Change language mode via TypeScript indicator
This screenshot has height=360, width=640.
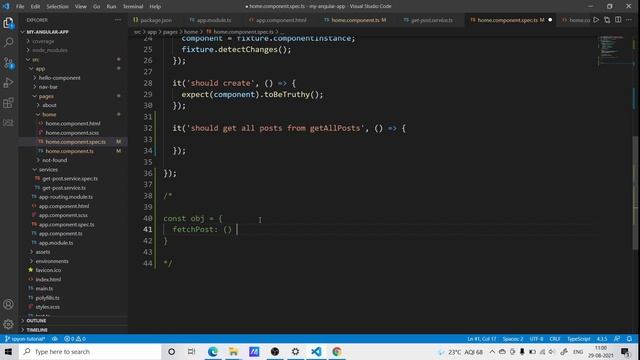point(579,339)
